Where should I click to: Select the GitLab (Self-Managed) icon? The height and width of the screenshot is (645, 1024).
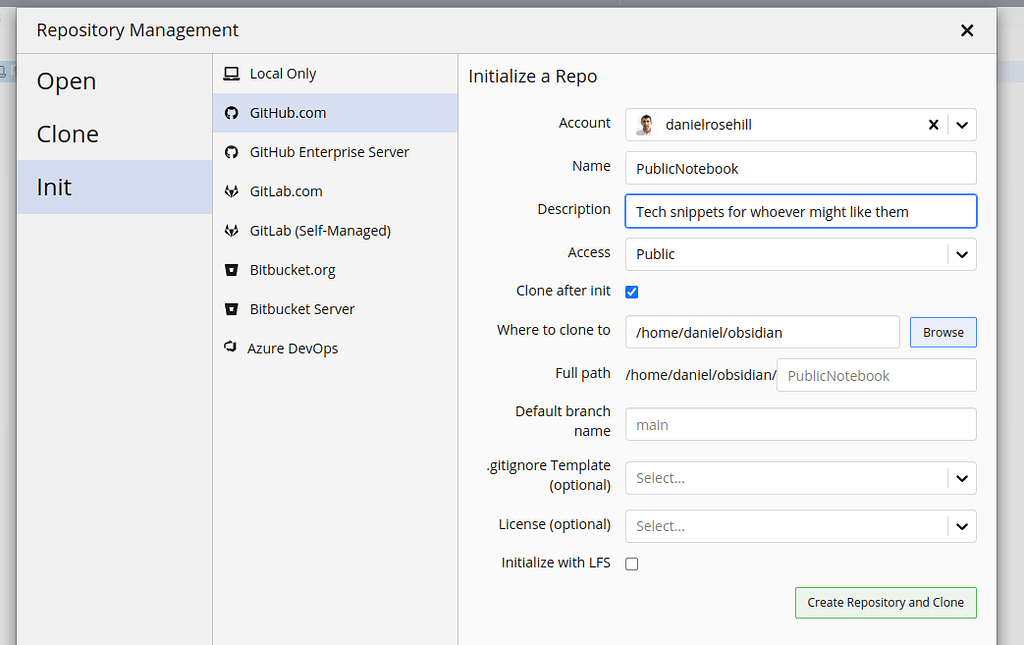click(x=232, y=230)
